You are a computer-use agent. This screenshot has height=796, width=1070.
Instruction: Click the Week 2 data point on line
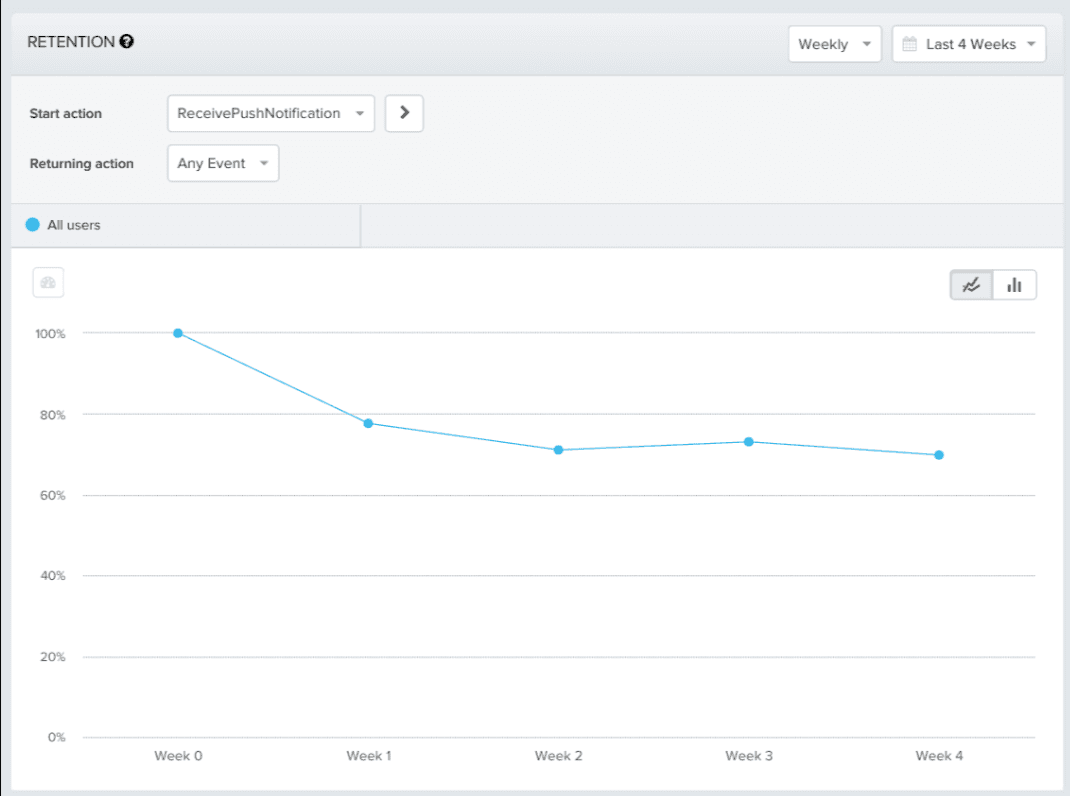pos(558,450)
